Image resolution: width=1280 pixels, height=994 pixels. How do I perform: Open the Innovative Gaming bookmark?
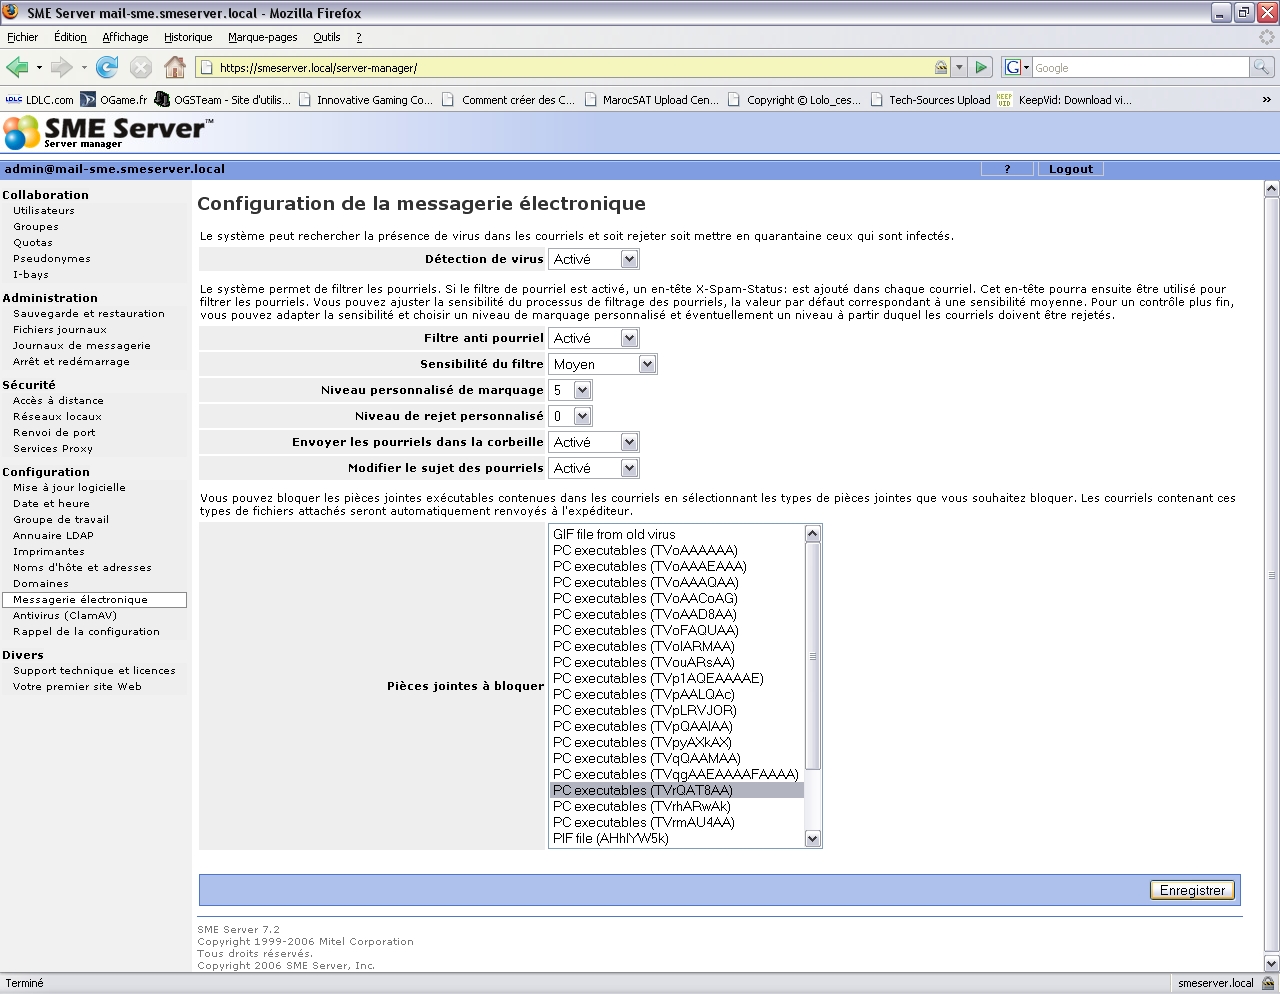pyautogui.click(x=365, y=100)
